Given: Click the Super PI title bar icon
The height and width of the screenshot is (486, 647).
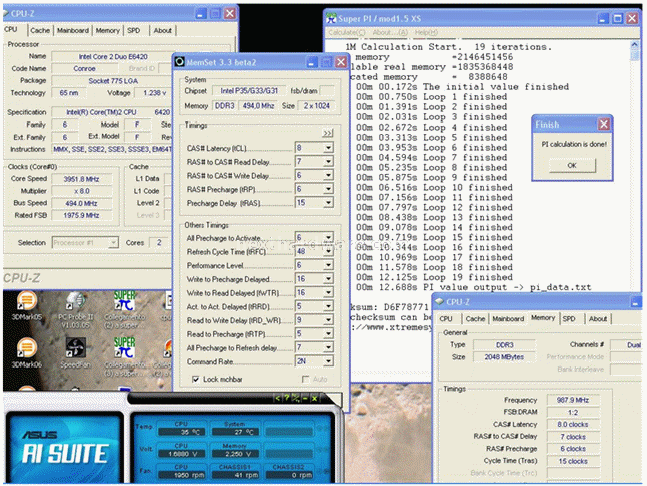Looking at the screenshot, I should [x=331, y=18].
